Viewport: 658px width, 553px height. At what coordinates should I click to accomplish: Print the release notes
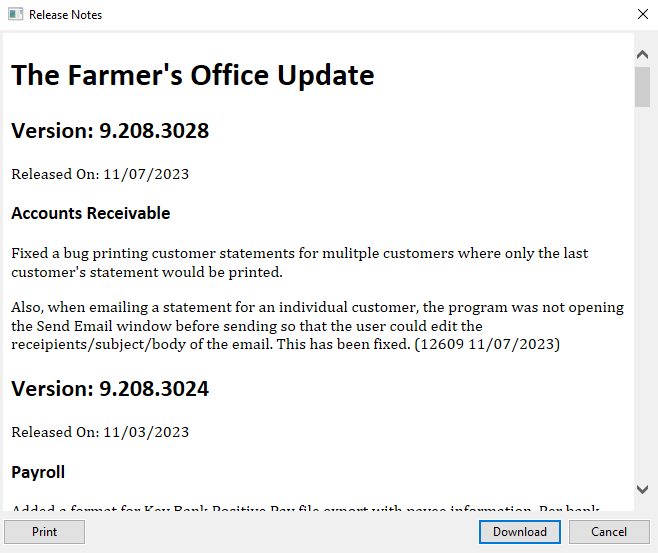pyautogui.click(x=45, y=532)
